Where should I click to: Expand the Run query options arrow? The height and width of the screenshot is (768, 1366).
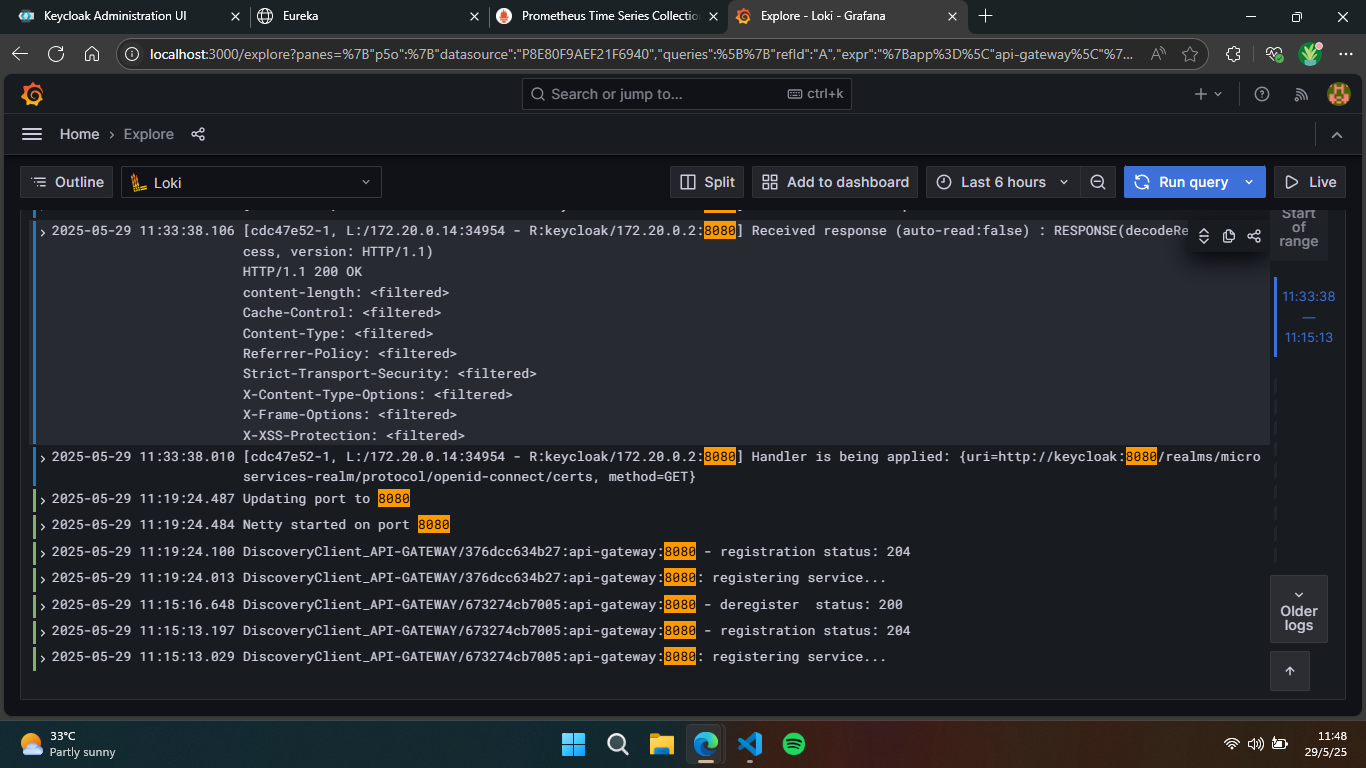click(1249, 182)
